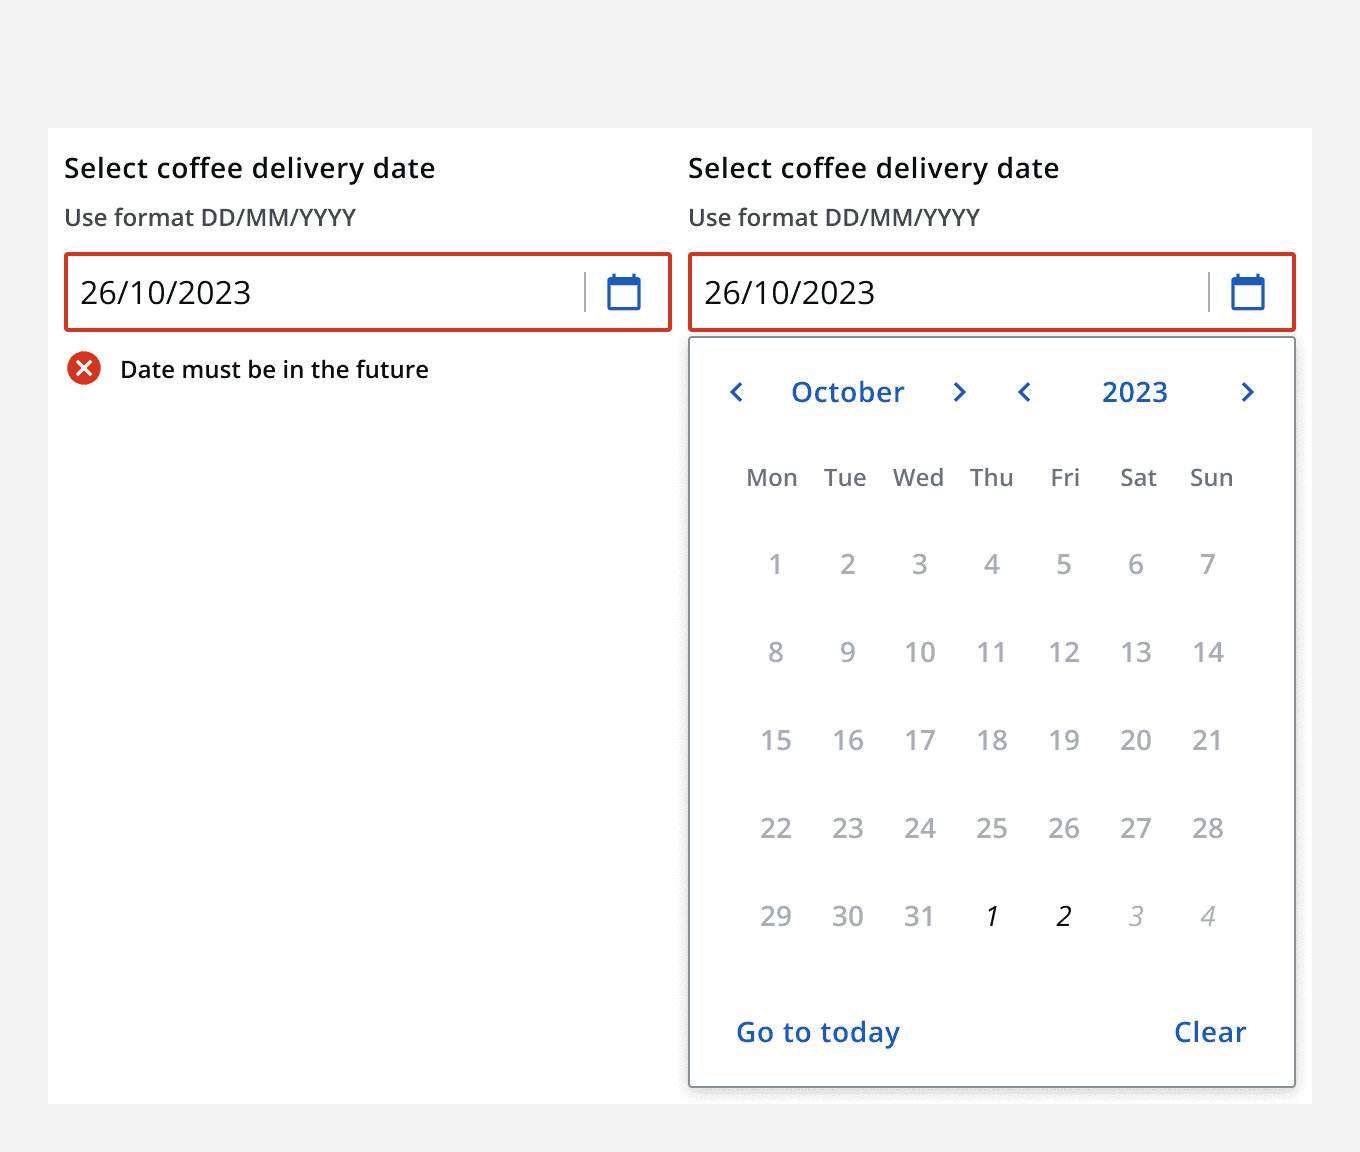1360x1152 pixels.
Task: Open the right date picker calendar icon
Action: tap(1247, 292)
